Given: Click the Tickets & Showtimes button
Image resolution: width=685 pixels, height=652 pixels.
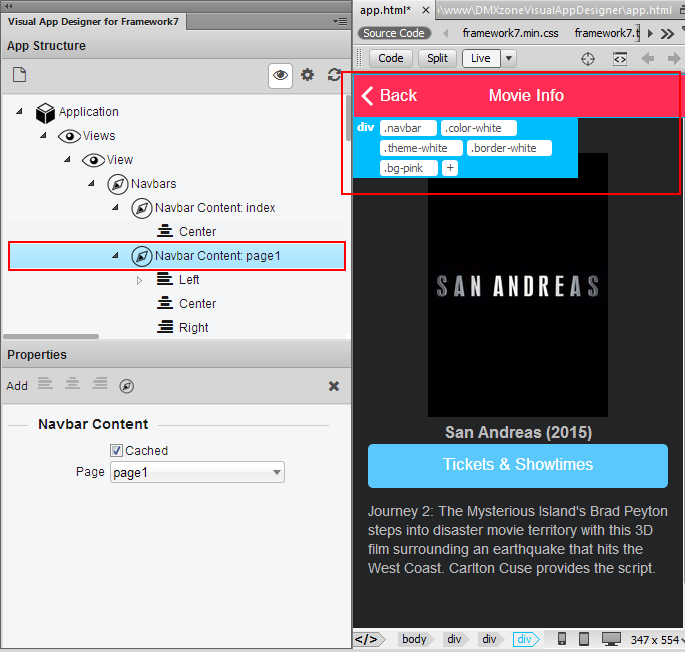Looking at the screenshot, I should coord(518,465).
